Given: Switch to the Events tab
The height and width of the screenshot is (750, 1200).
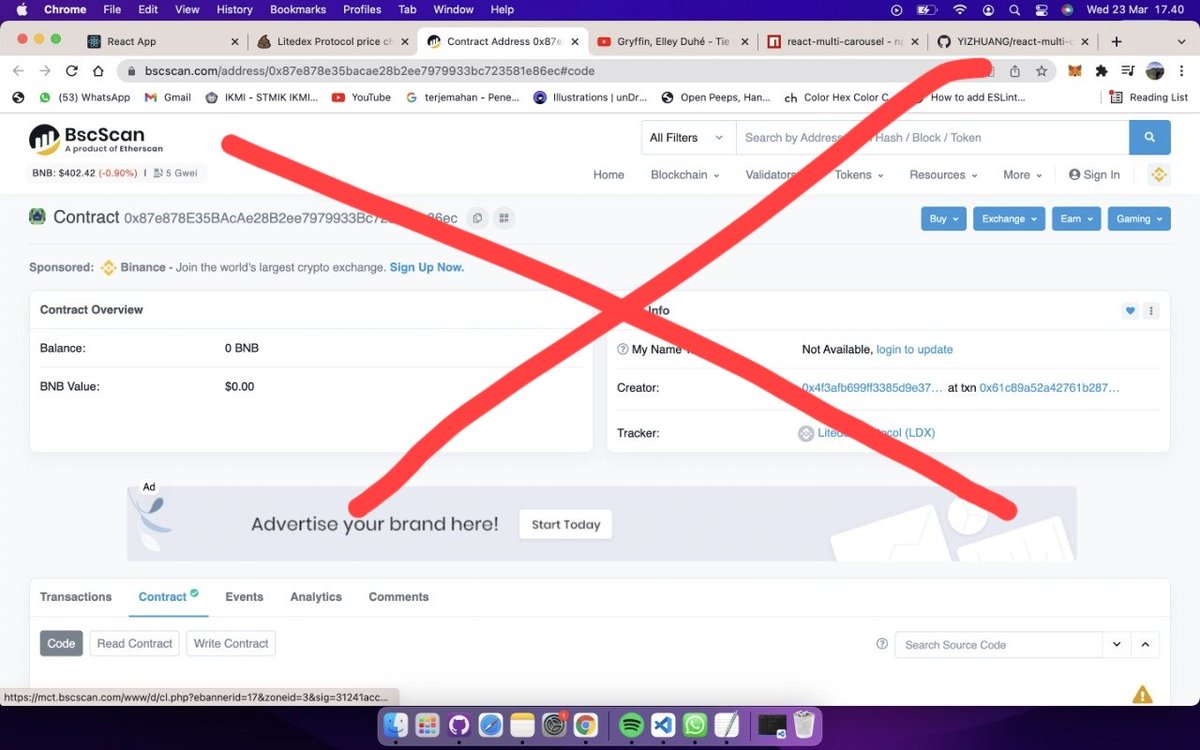Looking at the screenshot, I should click(244, 597).
